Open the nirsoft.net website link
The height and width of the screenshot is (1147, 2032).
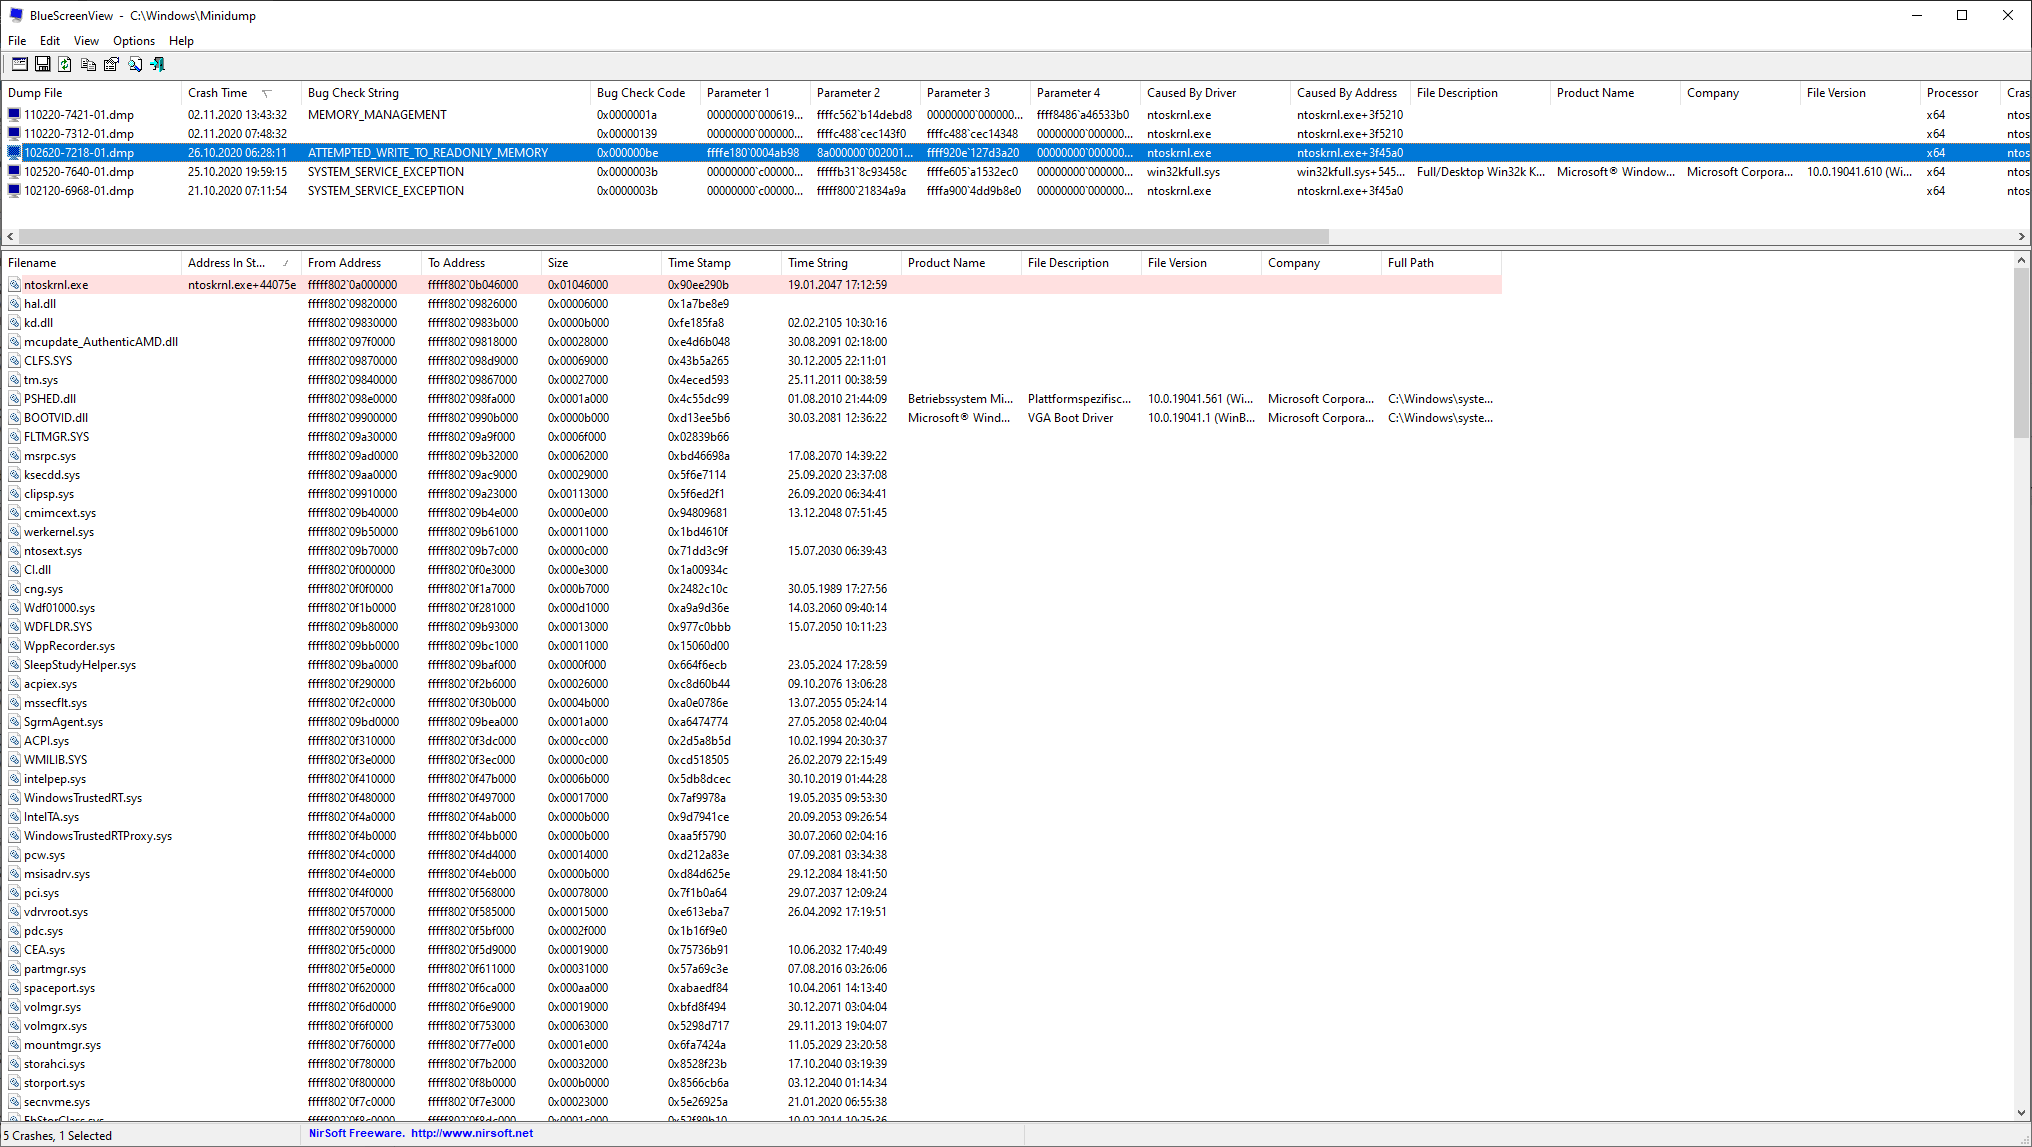472,1134
